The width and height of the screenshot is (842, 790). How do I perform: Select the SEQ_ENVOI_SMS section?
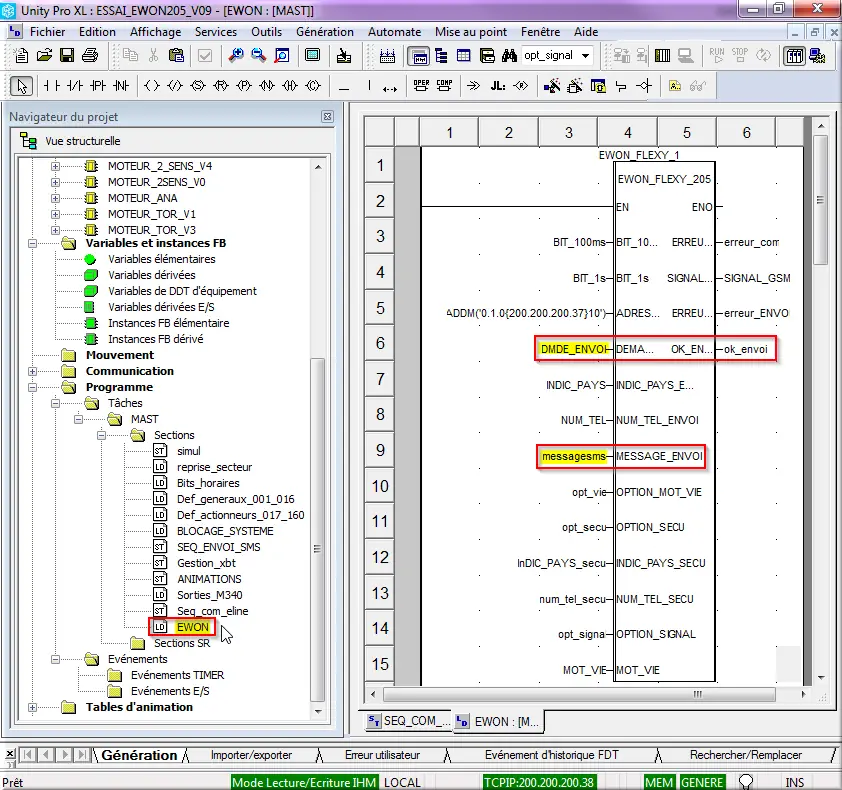(219, 547)
